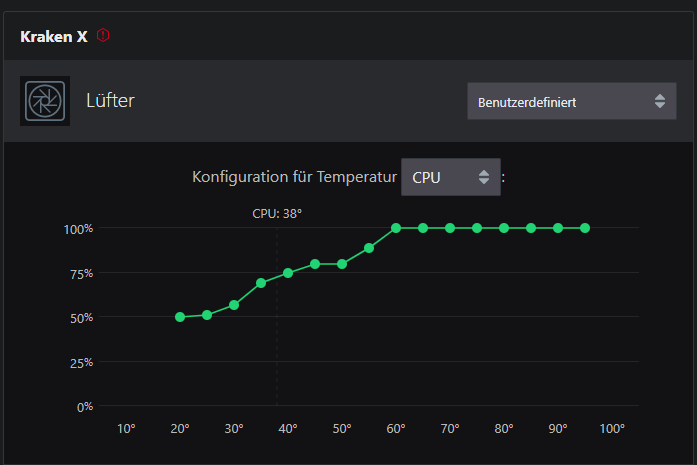Select the fan curve point at 95°
The width and height of the screenshot is (697, 465).
tap(585, 228)
